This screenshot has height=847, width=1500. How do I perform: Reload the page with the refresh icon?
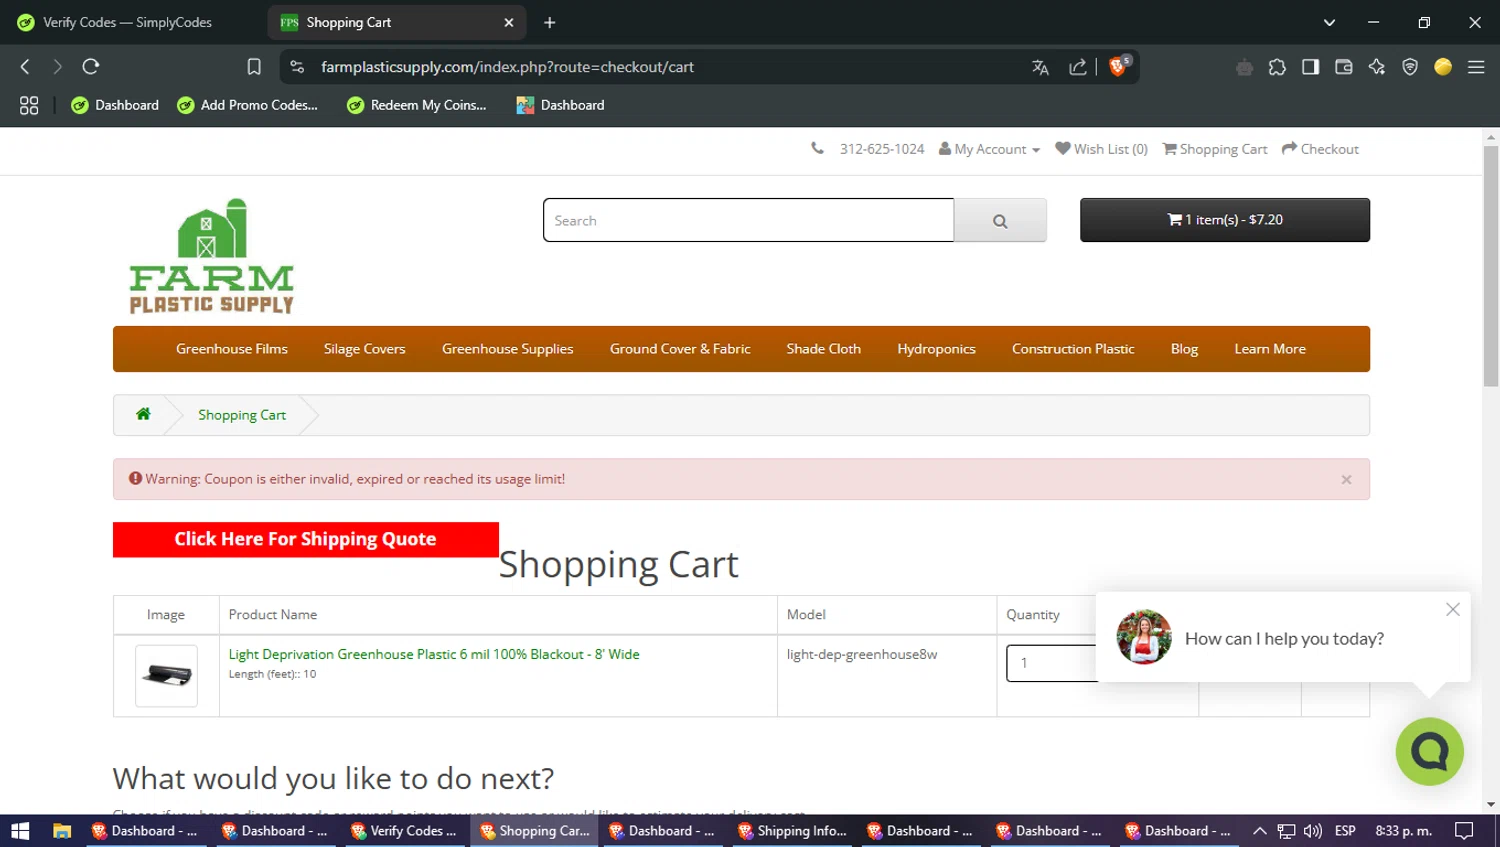(x=91, y=67)
